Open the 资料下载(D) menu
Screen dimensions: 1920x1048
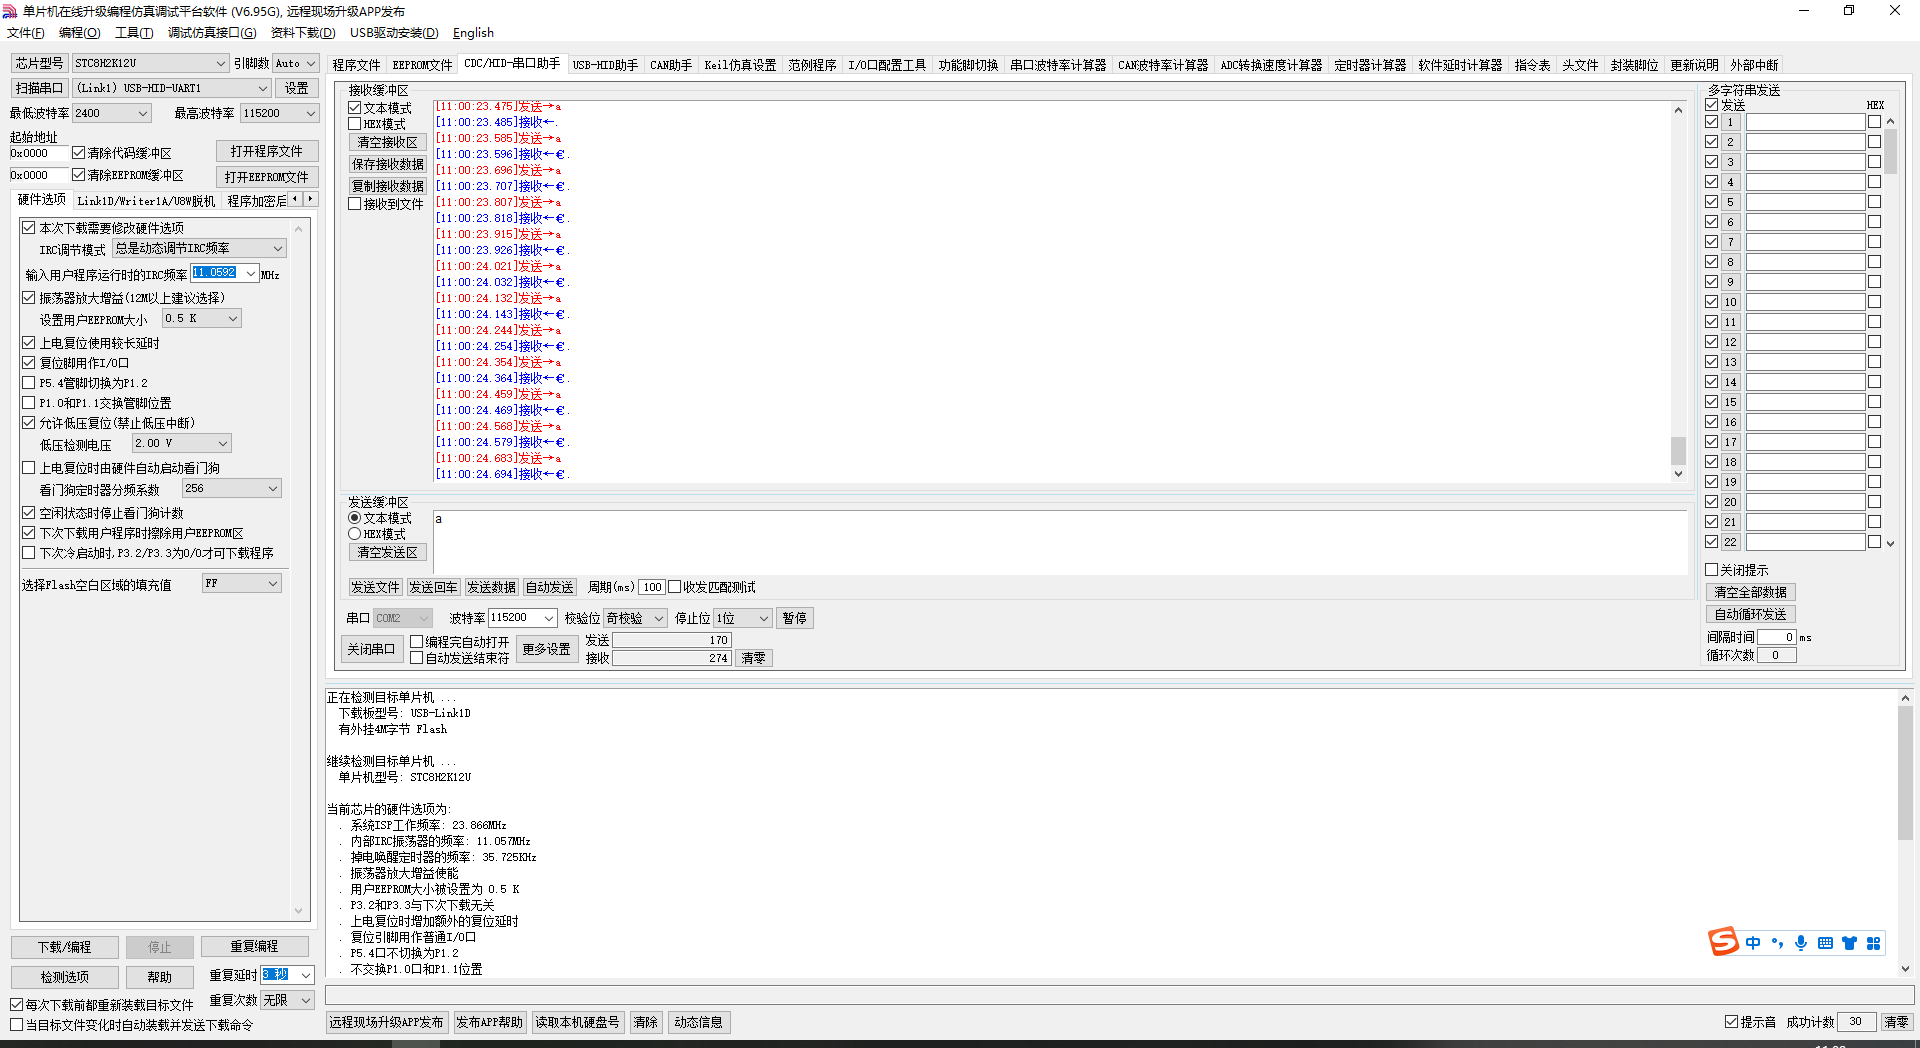coord(303,33)
